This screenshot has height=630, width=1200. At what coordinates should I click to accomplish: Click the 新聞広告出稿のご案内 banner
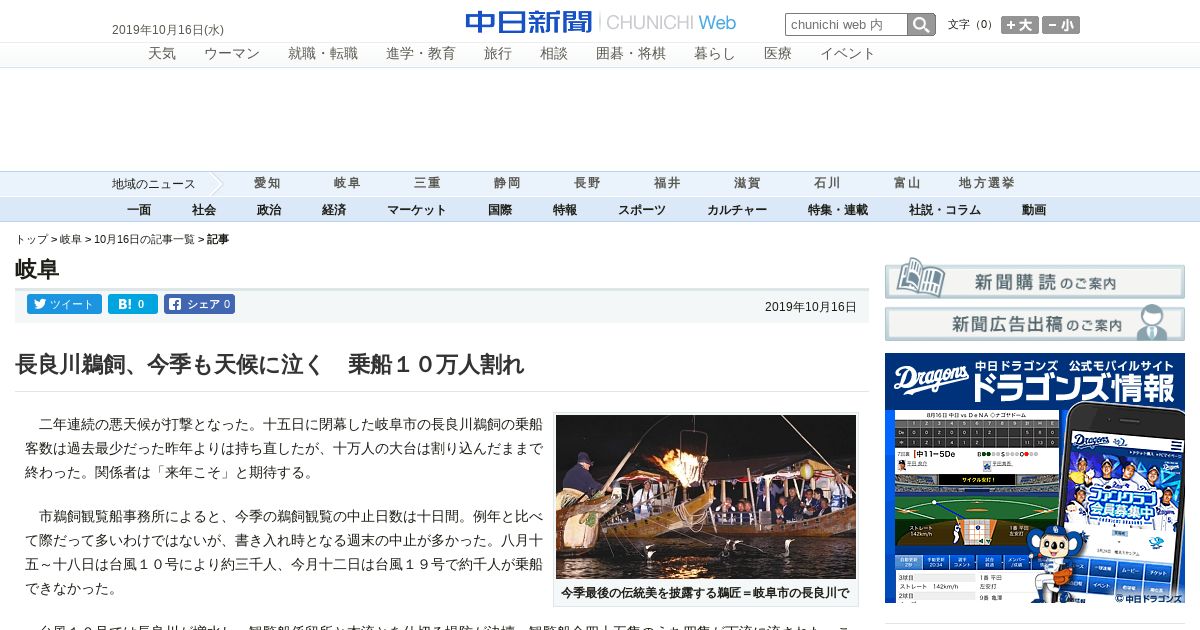tap(1035, 323)
